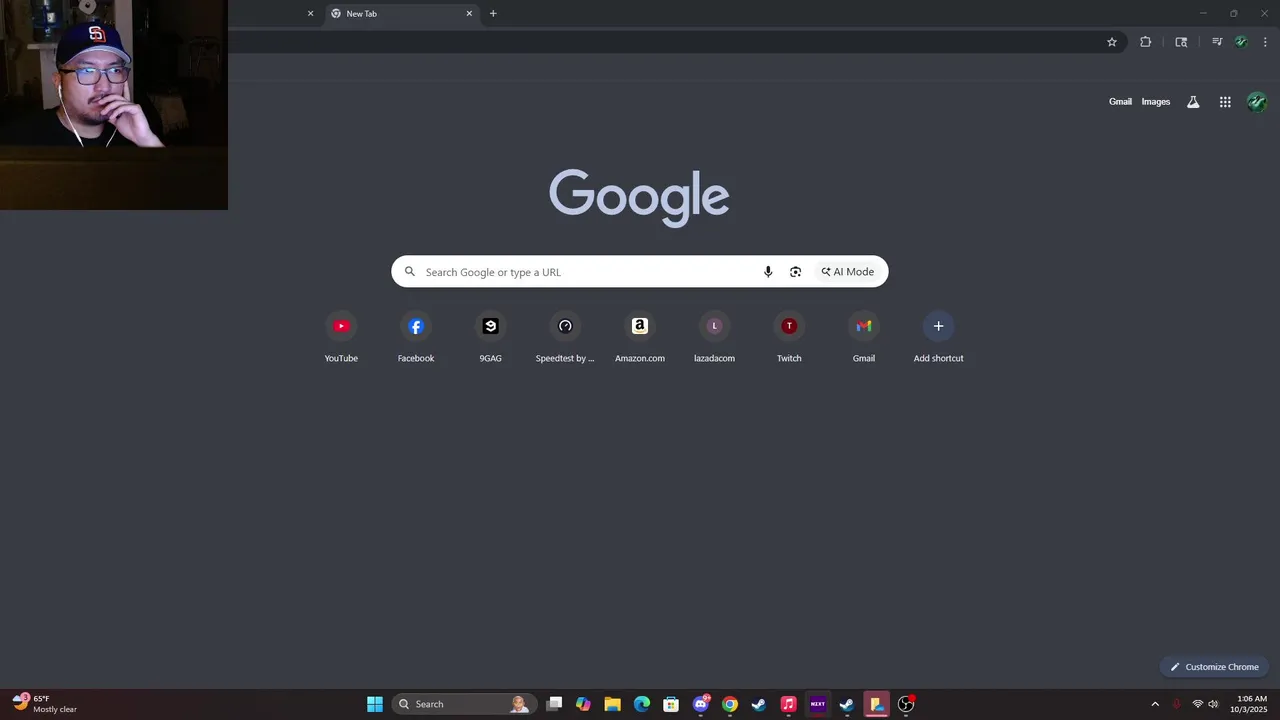The height and width of the screenshot is (720, 1280).
Task: Open the lazadacom shortcut
Action: click(714, 337)
